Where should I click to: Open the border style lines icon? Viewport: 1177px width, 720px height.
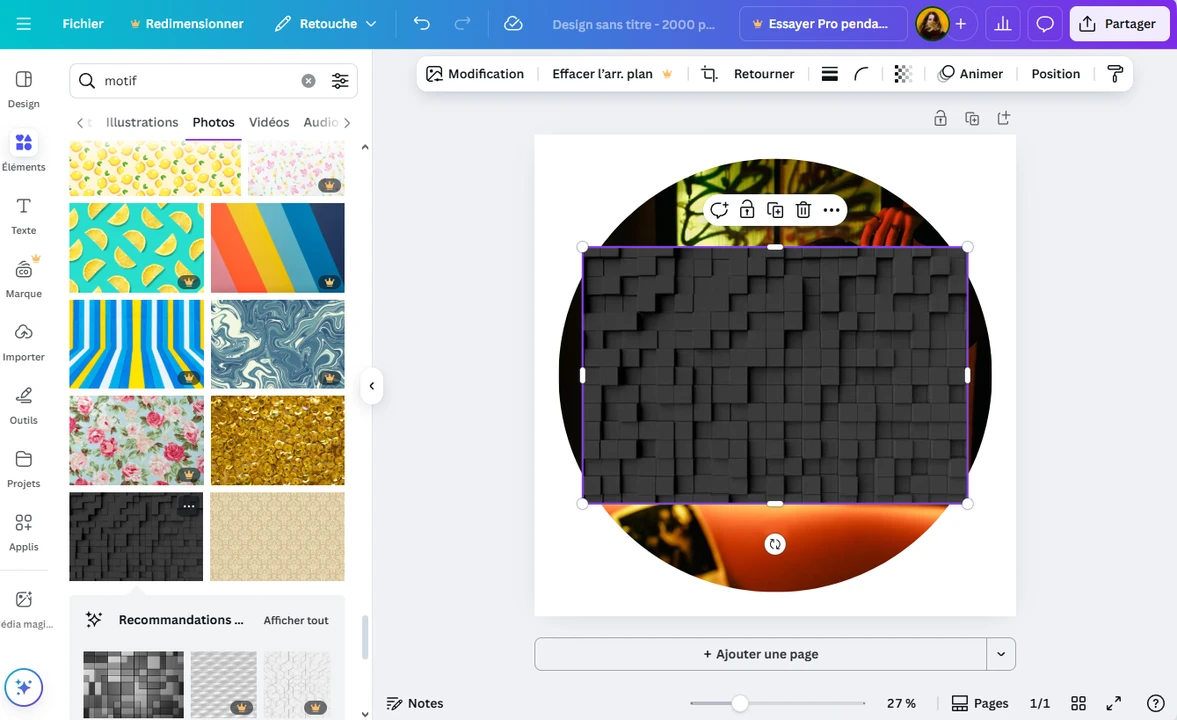(x=829, y=74)
